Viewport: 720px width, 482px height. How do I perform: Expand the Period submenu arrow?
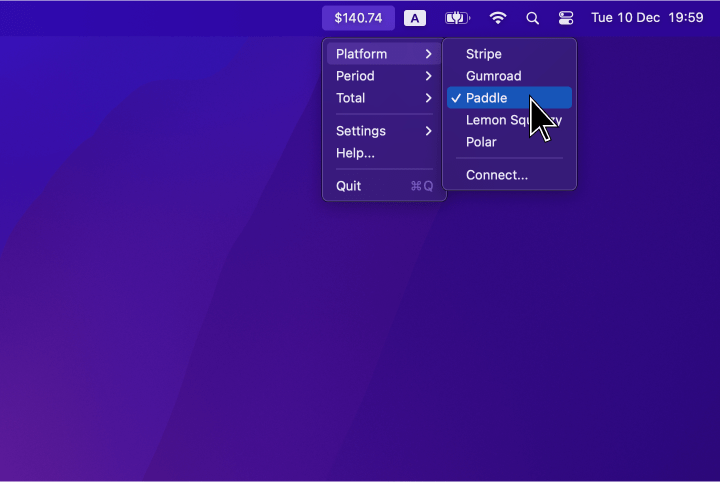429,76
